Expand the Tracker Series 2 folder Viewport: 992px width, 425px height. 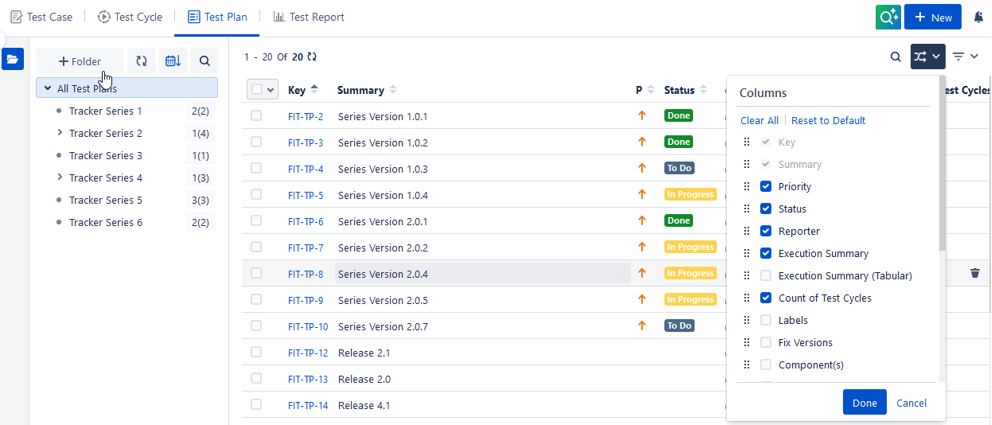[59, 133]
